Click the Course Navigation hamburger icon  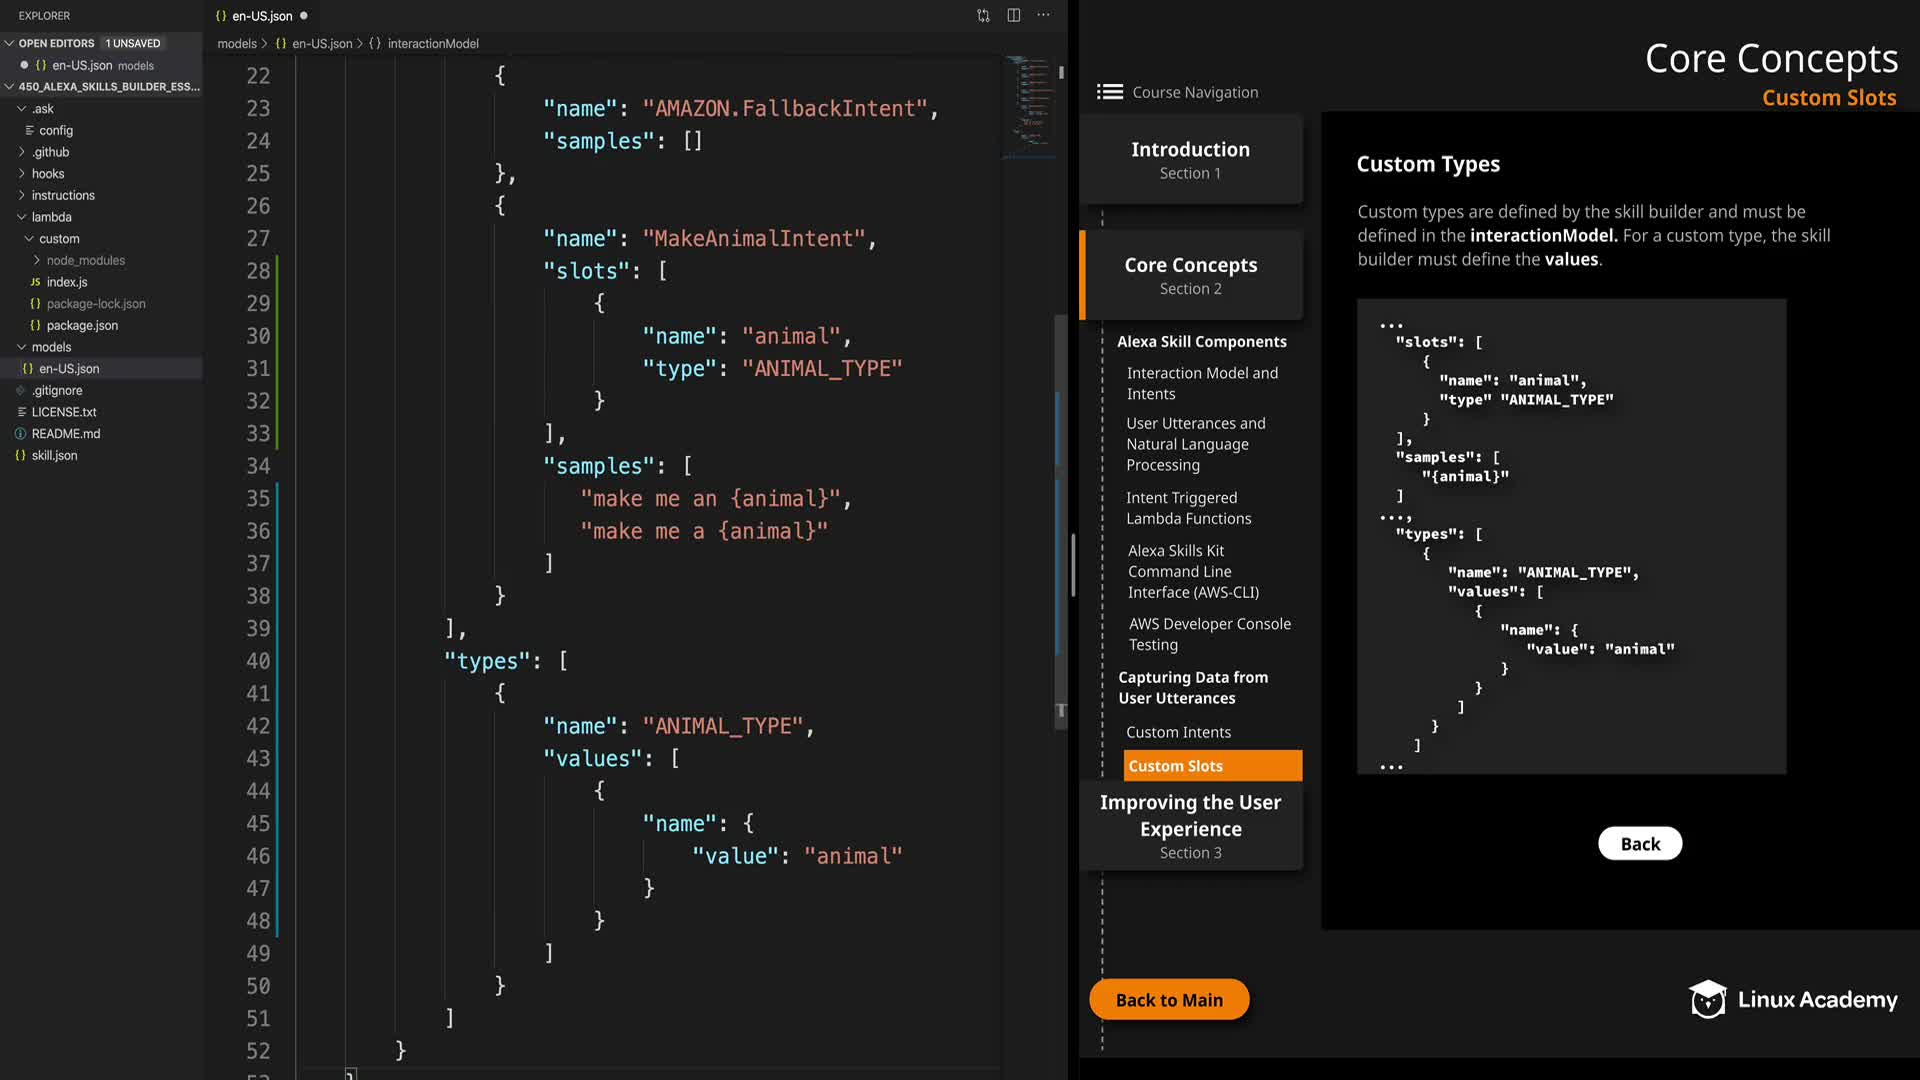tap(1109, 92)
